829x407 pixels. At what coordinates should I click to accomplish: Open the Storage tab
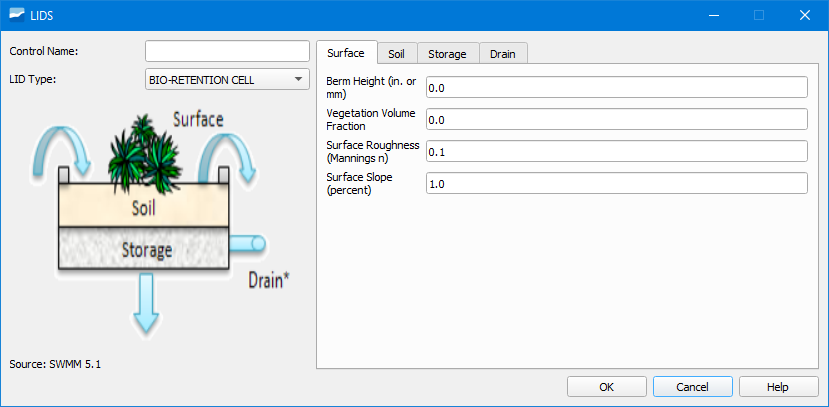[447, 53]
